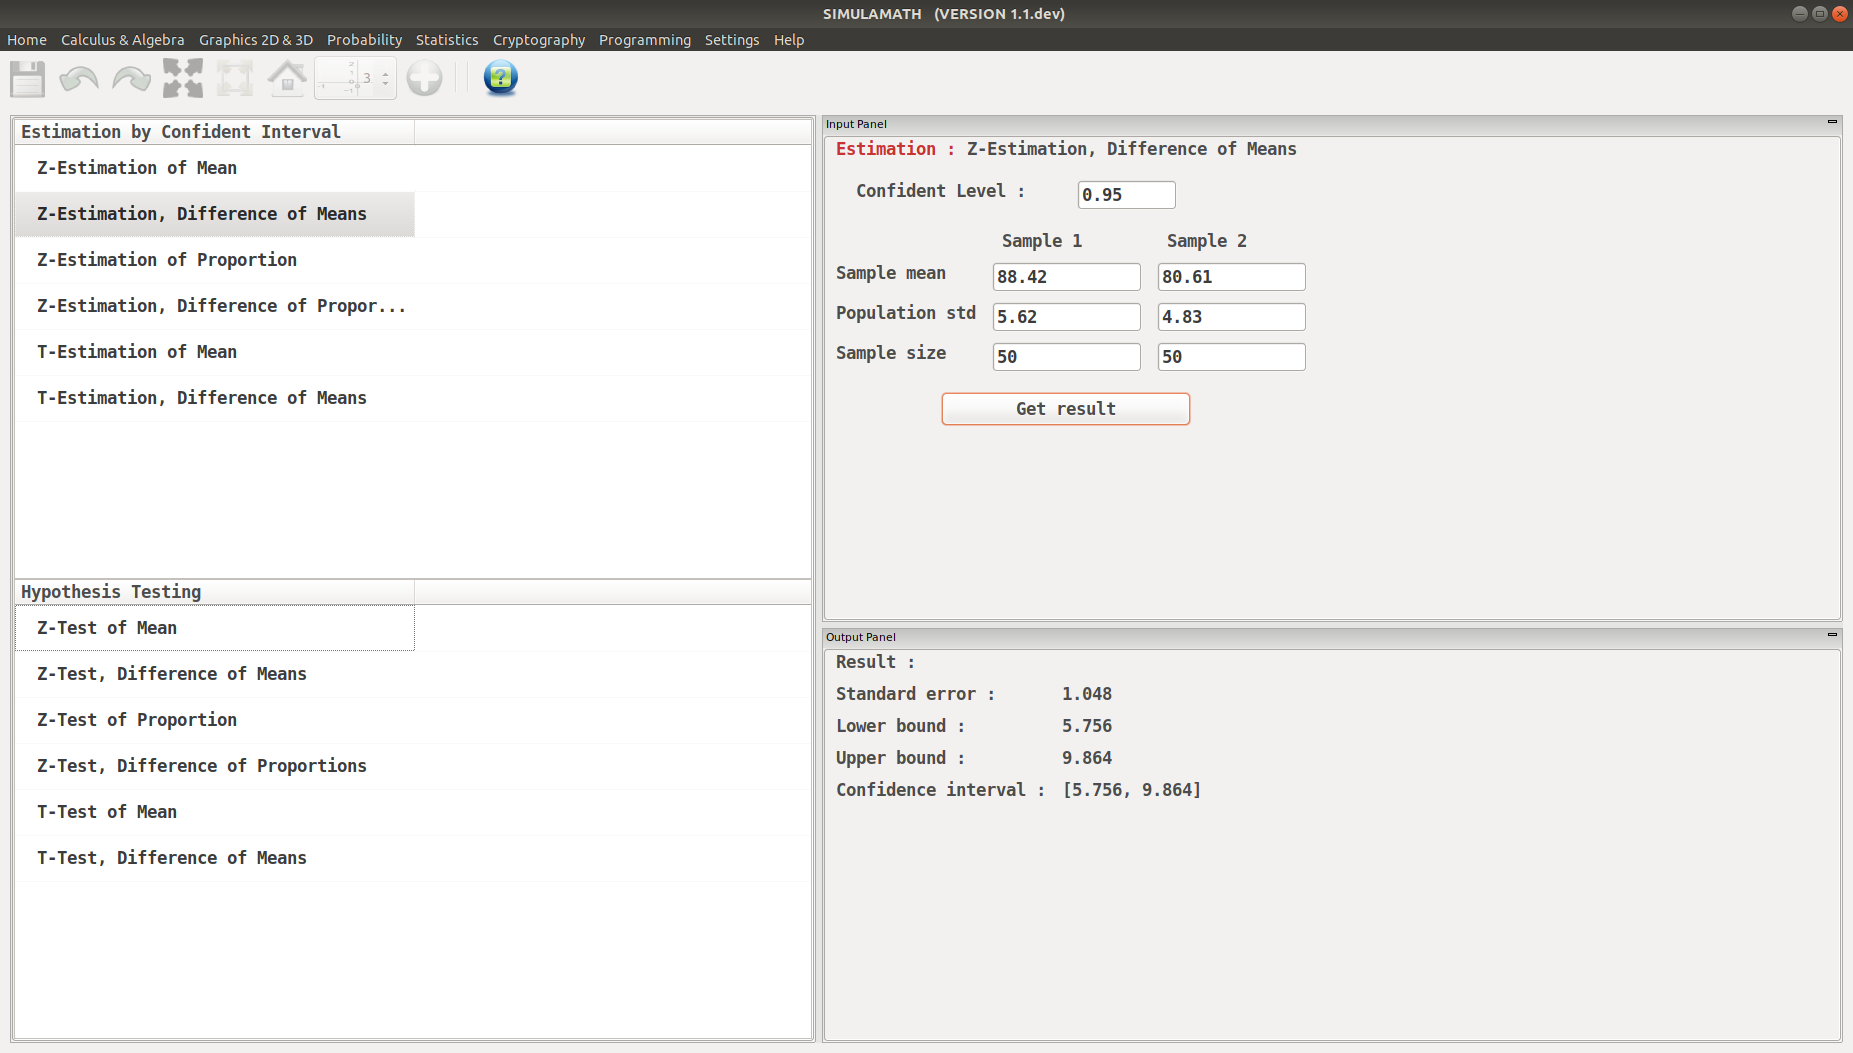Select Z-Estimation, Difference of Propor... item
This screenshot has width=1853, height=1053.
pyautogui.click(x=215, y=306)
